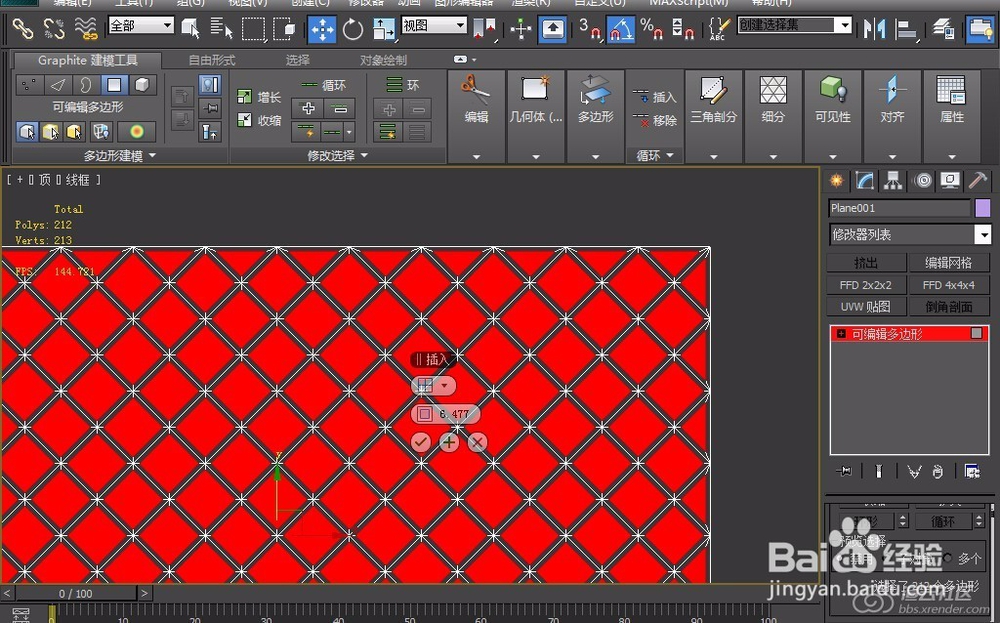Switch to 对象绘制 tab
1000x623 pixels.
(383, 61)
